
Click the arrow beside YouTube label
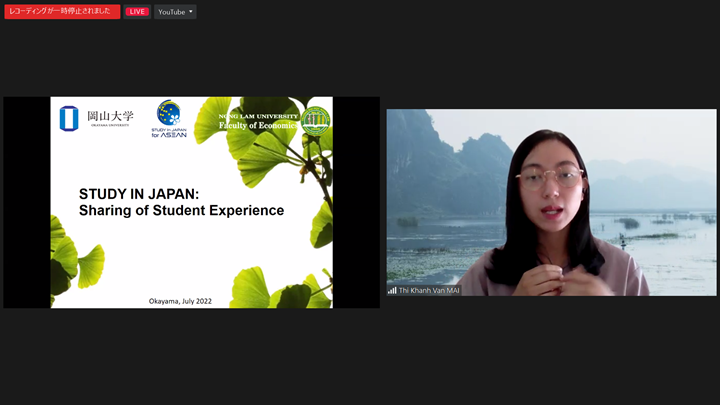click(x=191, y=12)
